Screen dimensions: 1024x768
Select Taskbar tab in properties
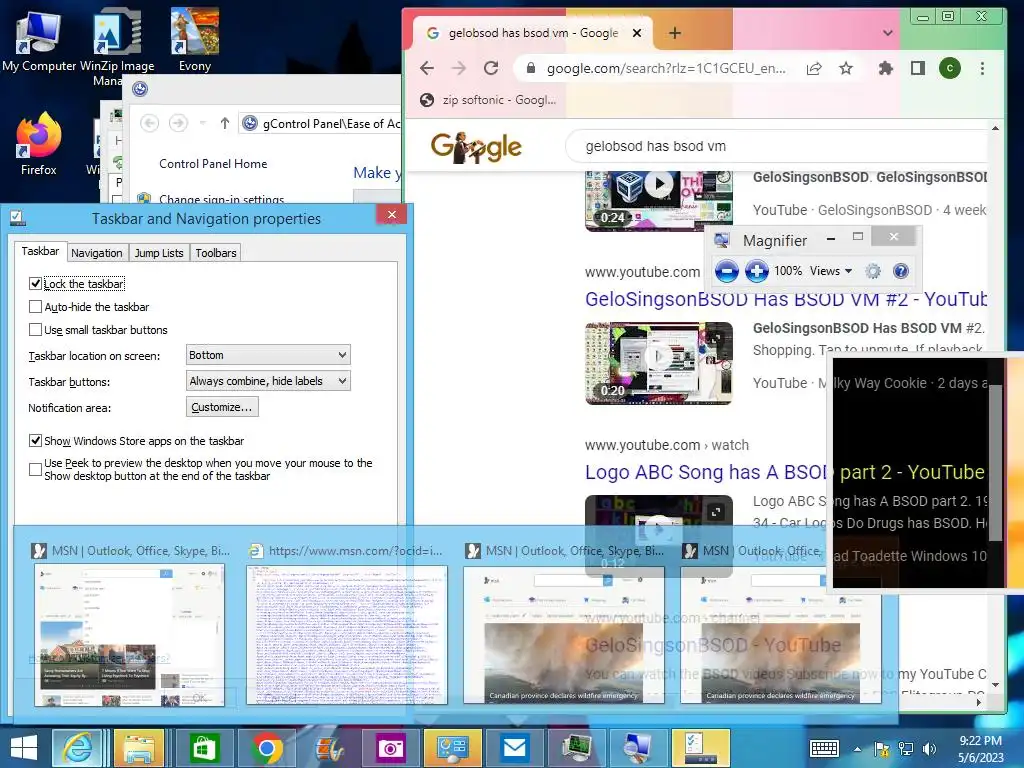[x=40, y=251]
